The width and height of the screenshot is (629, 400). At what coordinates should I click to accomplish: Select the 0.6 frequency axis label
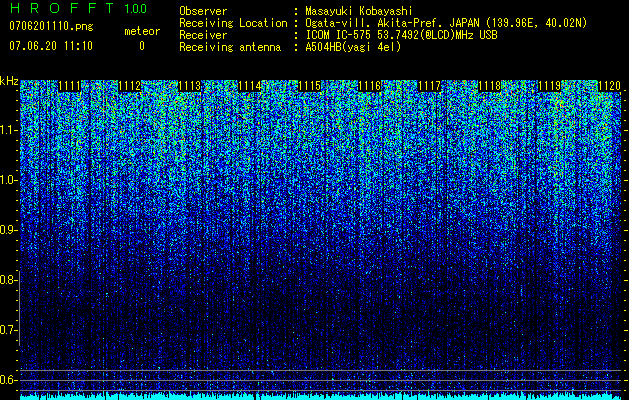[7, 380]
